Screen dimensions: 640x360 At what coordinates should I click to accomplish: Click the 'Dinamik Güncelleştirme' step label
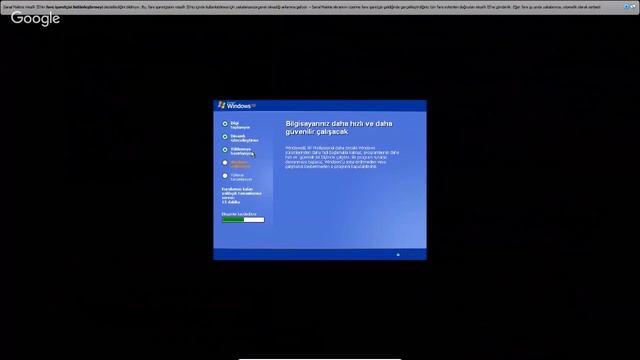click(x=244, y=138)
